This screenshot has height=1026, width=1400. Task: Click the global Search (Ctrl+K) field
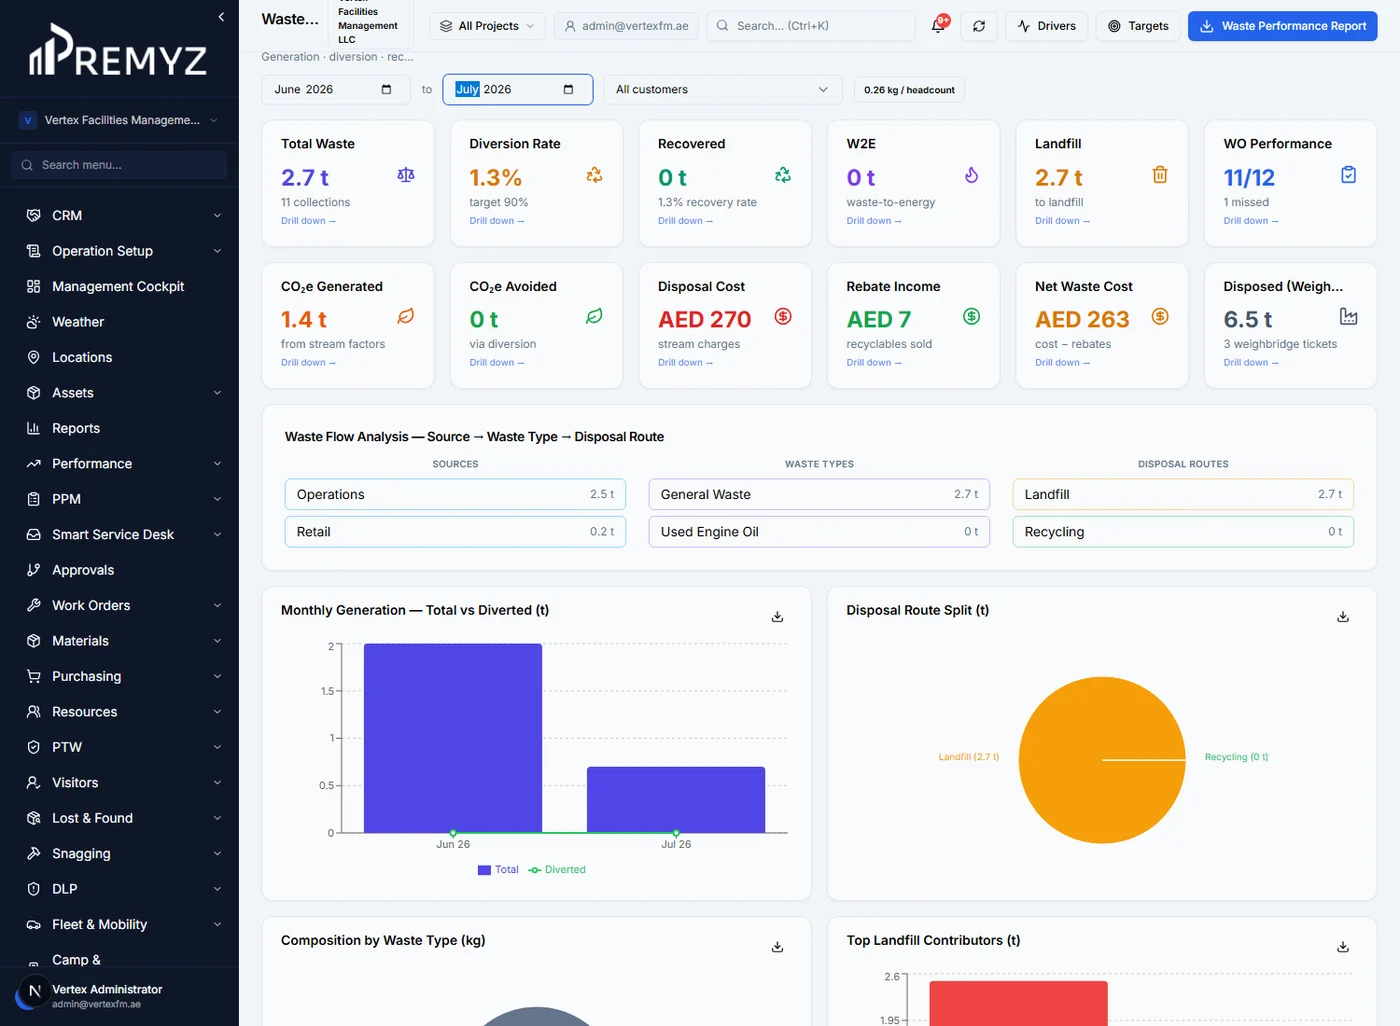click(x=811, y=26)
